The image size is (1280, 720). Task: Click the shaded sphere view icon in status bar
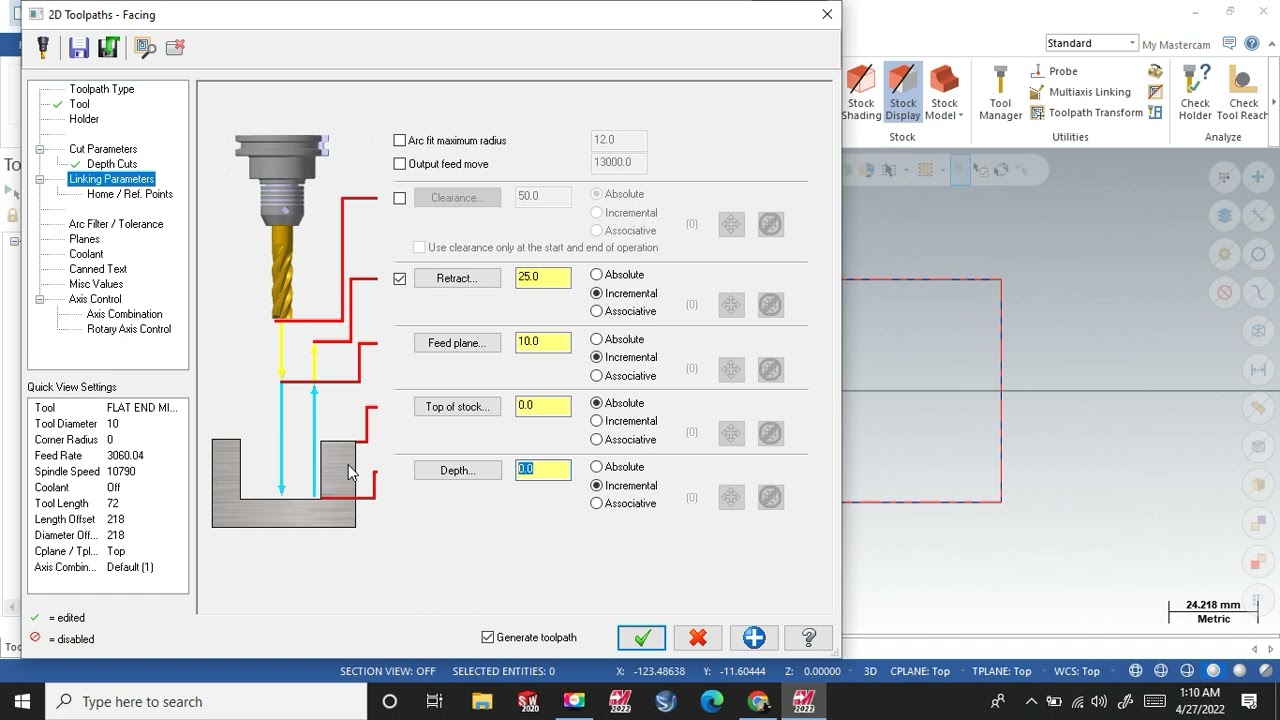coord(1213,671)
